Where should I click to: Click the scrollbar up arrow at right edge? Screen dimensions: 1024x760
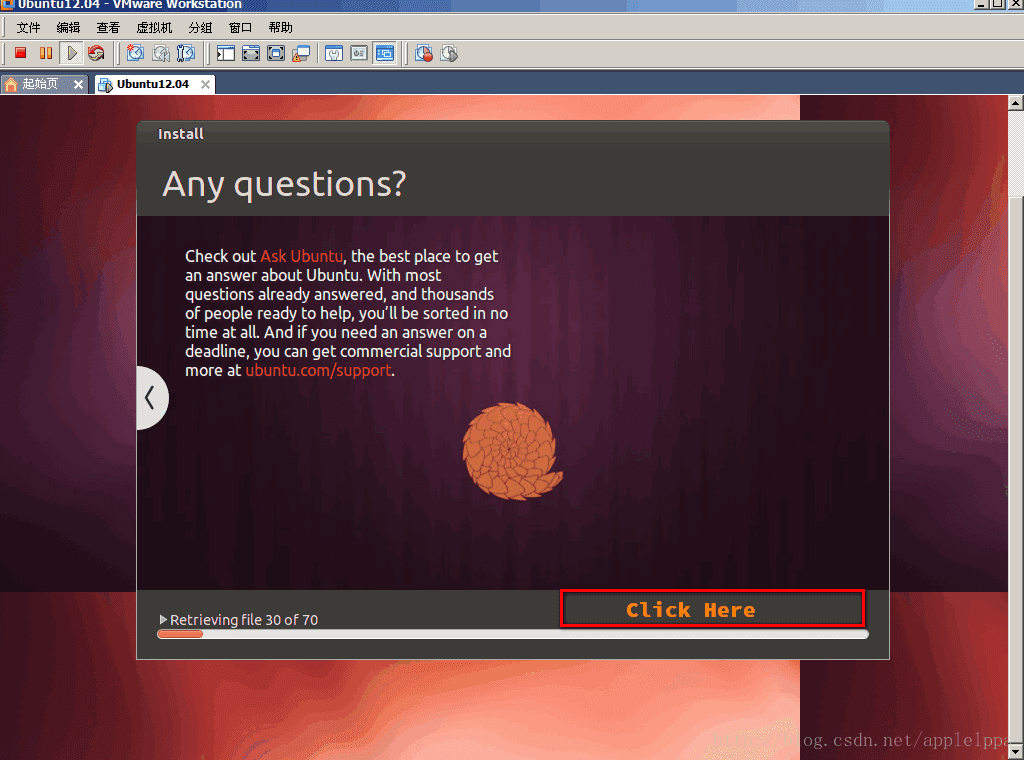[x=1016, y=103]
